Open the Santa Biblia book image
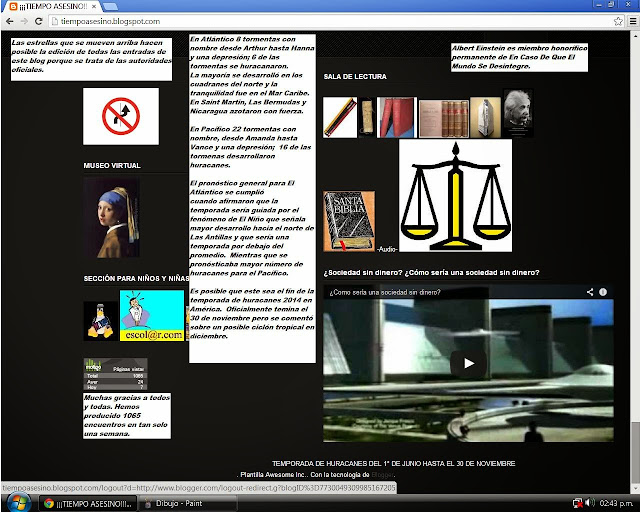 [x=349, y=221]
